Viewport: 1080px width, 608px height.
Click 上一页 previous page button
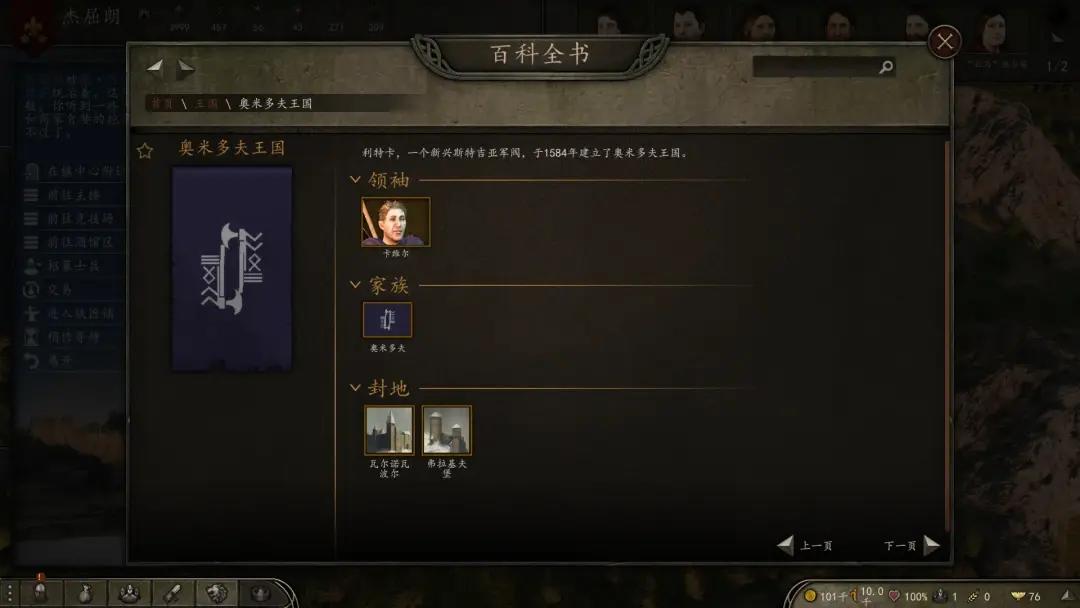pos(805,545)
